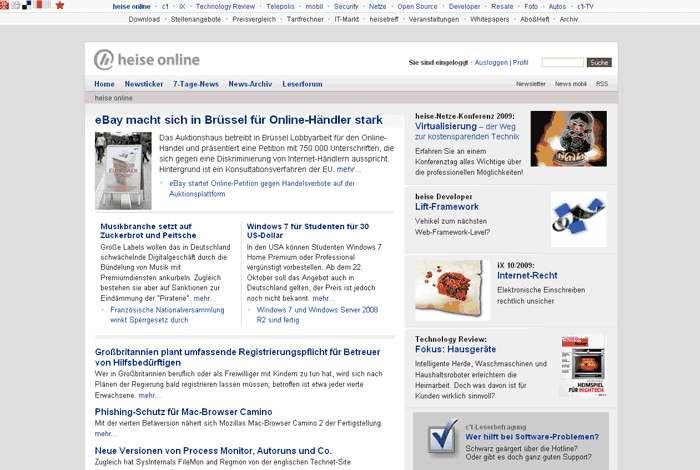
Task: Open the Großbritannien Registrierungspflicht headline
Action: [238, 357]
